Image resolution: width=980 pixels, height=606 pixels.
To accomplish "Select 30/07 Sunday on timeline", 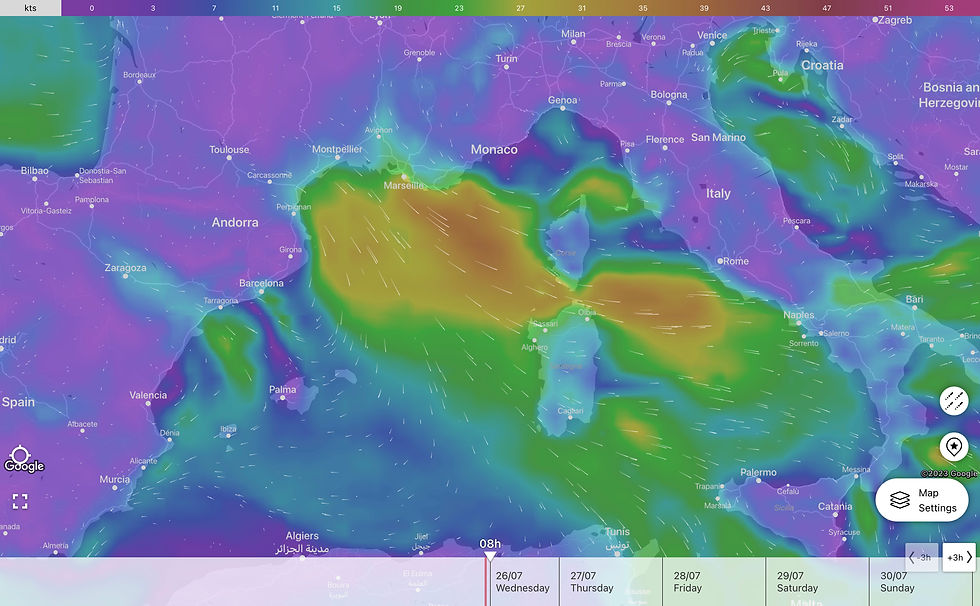I will (x=897, y=582).
